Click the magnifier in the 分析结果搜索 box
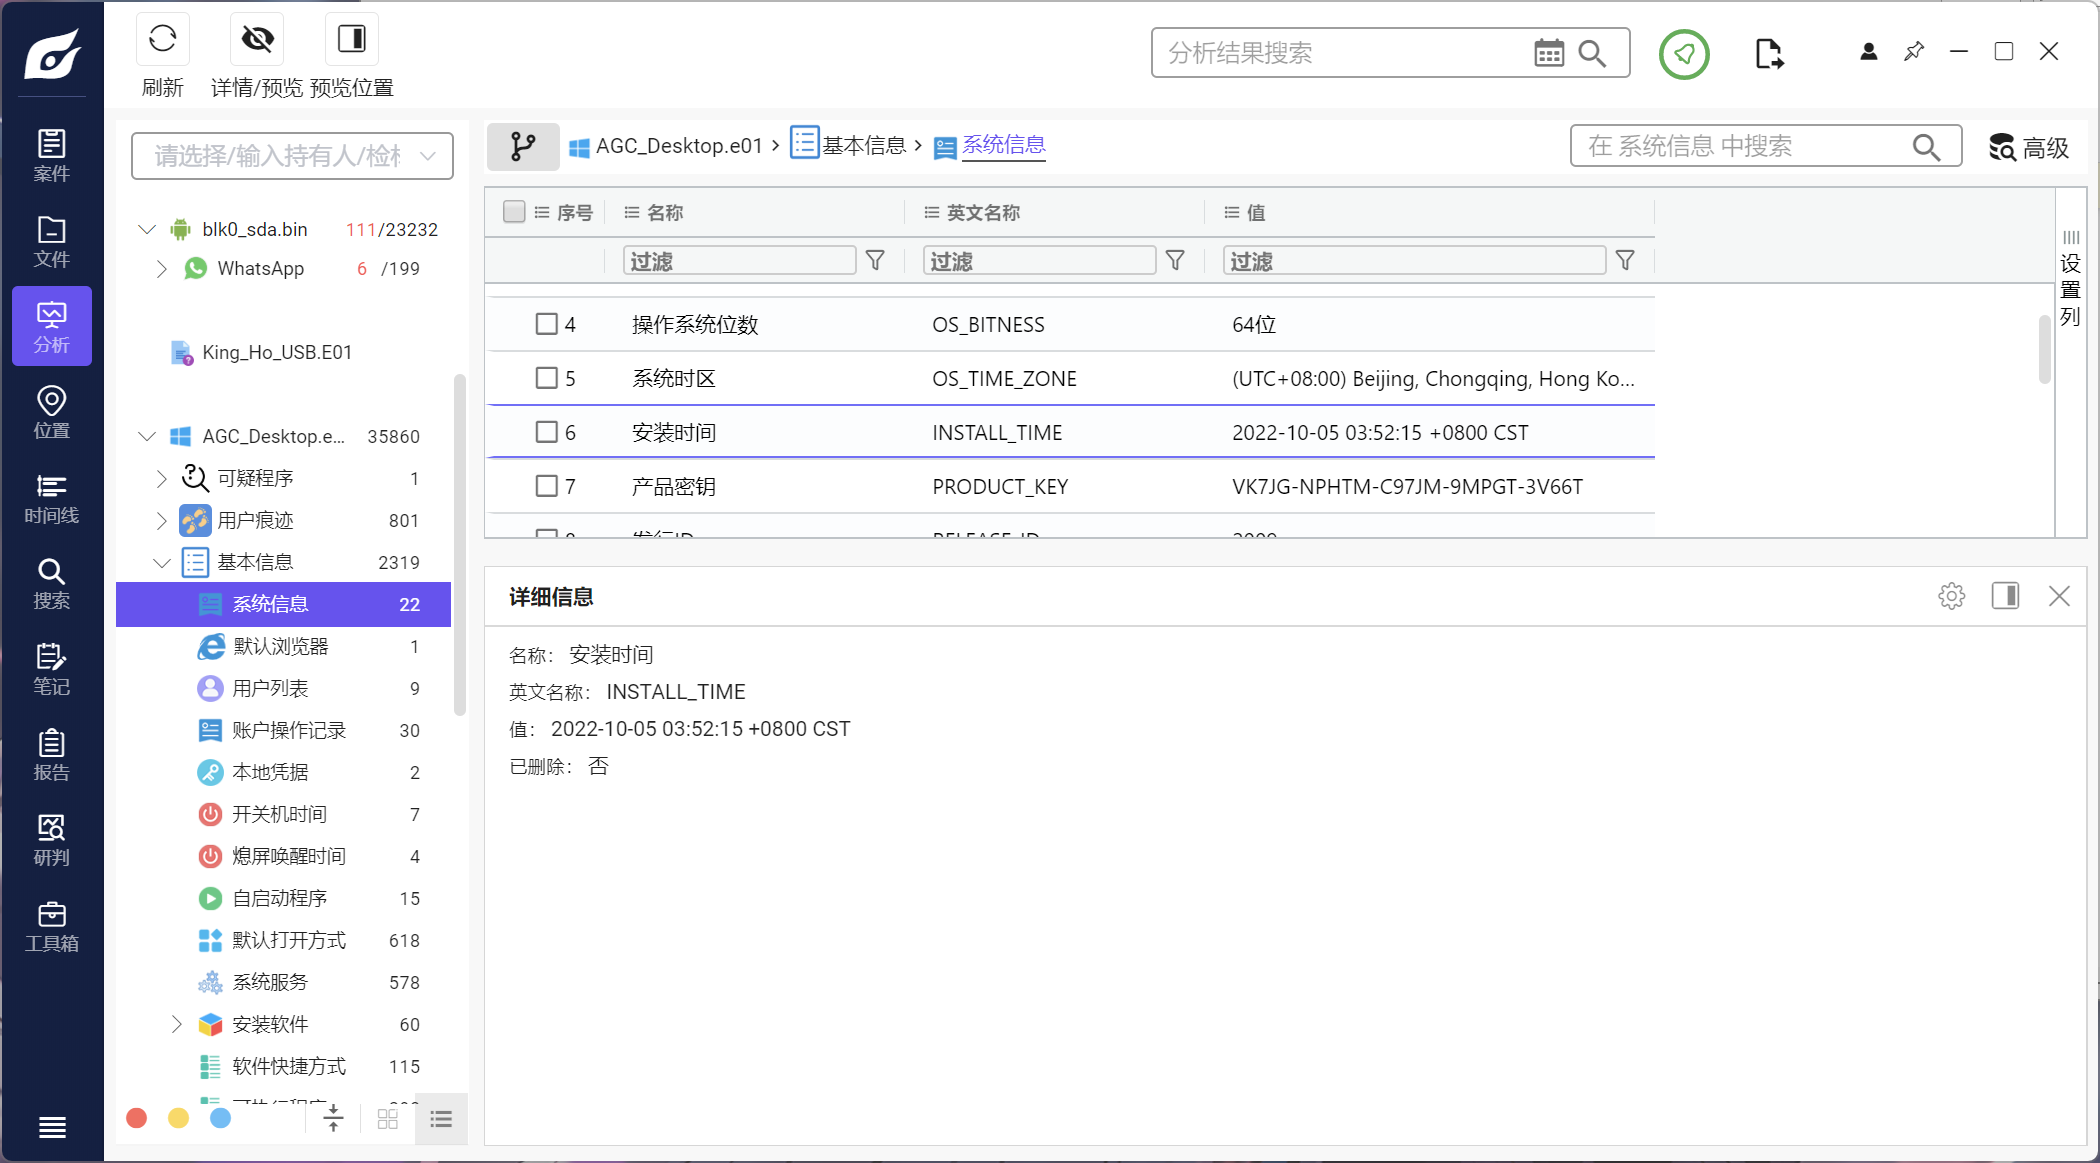Screen dimensions: 2100x1163 pos(1592,53)
